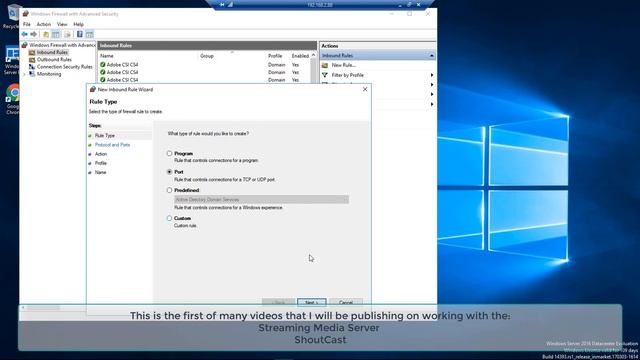640x360 pixels.
Task: Open the blue Help icon in toolbar
Action: tap(80, 34)
